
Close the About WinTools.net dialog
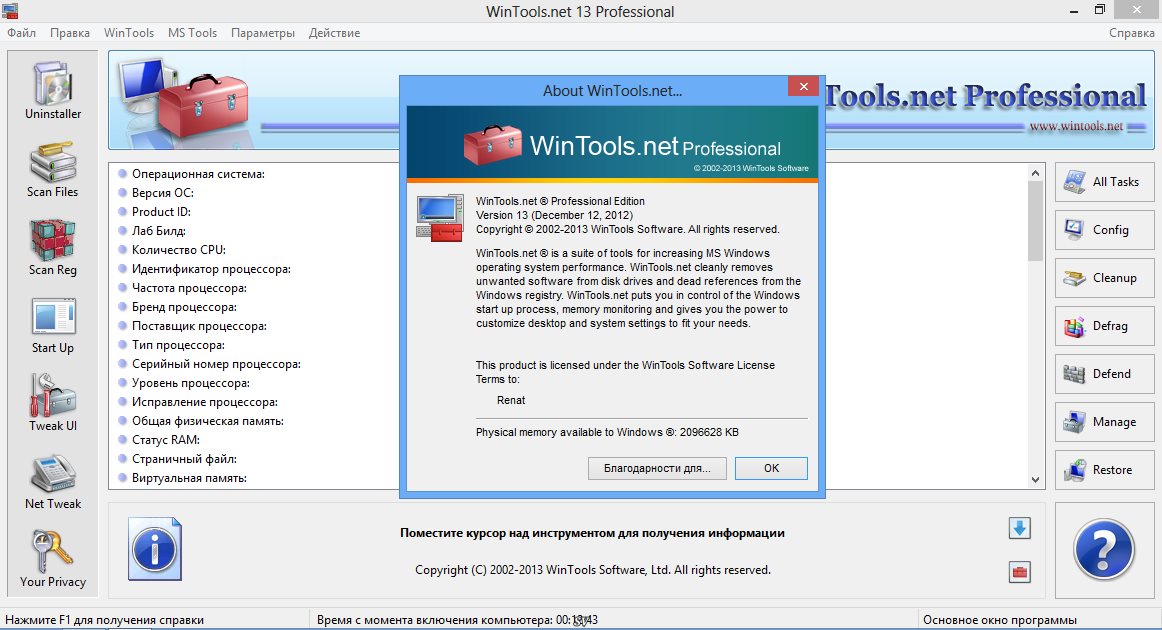click(x=803, y=89)
